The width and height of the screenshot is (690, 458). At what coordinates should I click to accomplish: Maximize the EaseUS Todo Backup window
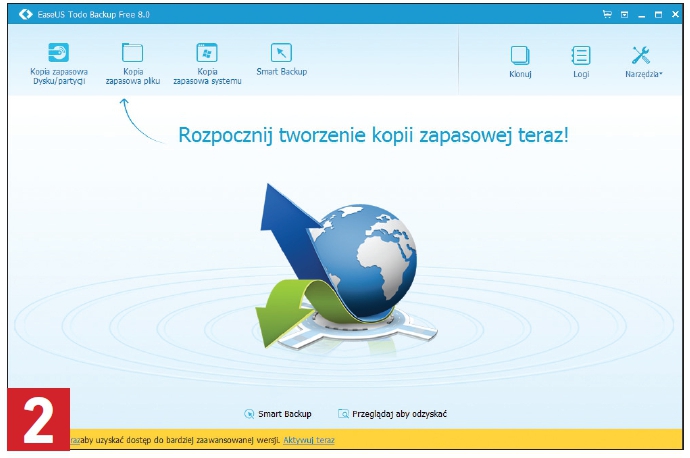658,15
